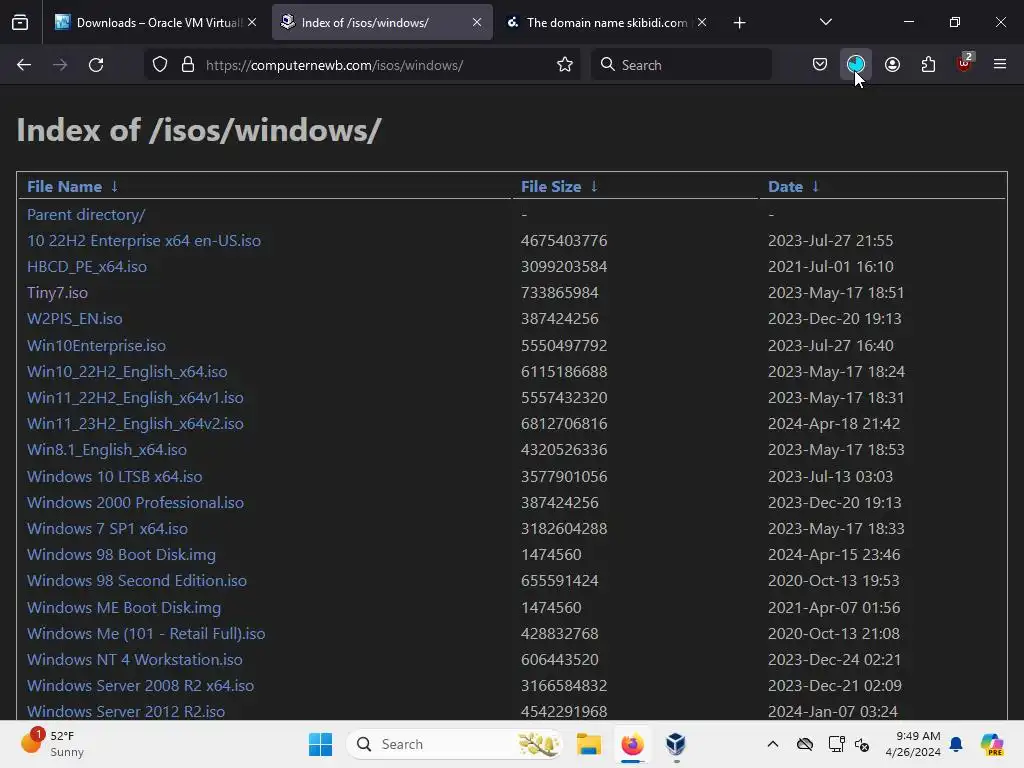Image resolution: width=1024 pixels, height=768 pixels.
Task: Download Windows Server 2008 R2 x64.iso
Action: coord(140,686)
